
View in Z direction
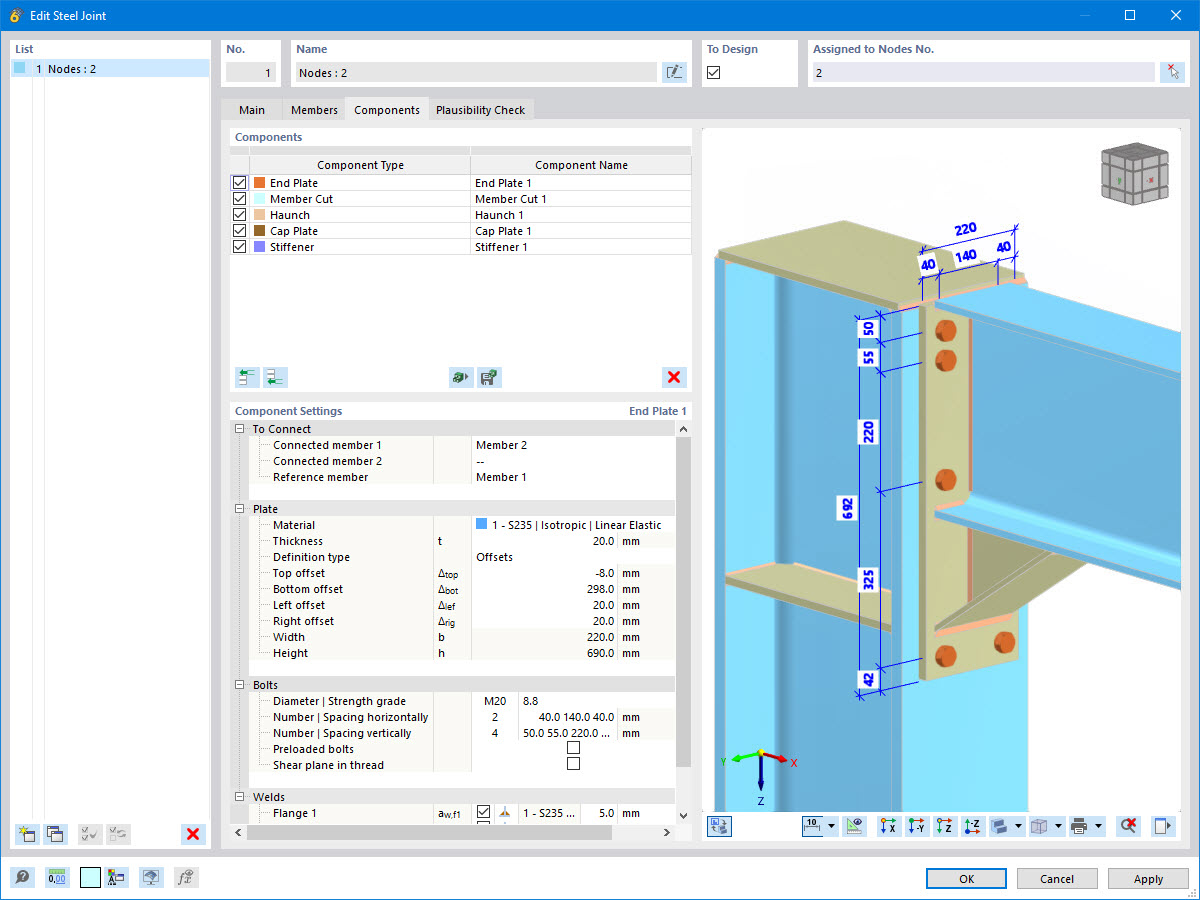click(x=945, y=826)
